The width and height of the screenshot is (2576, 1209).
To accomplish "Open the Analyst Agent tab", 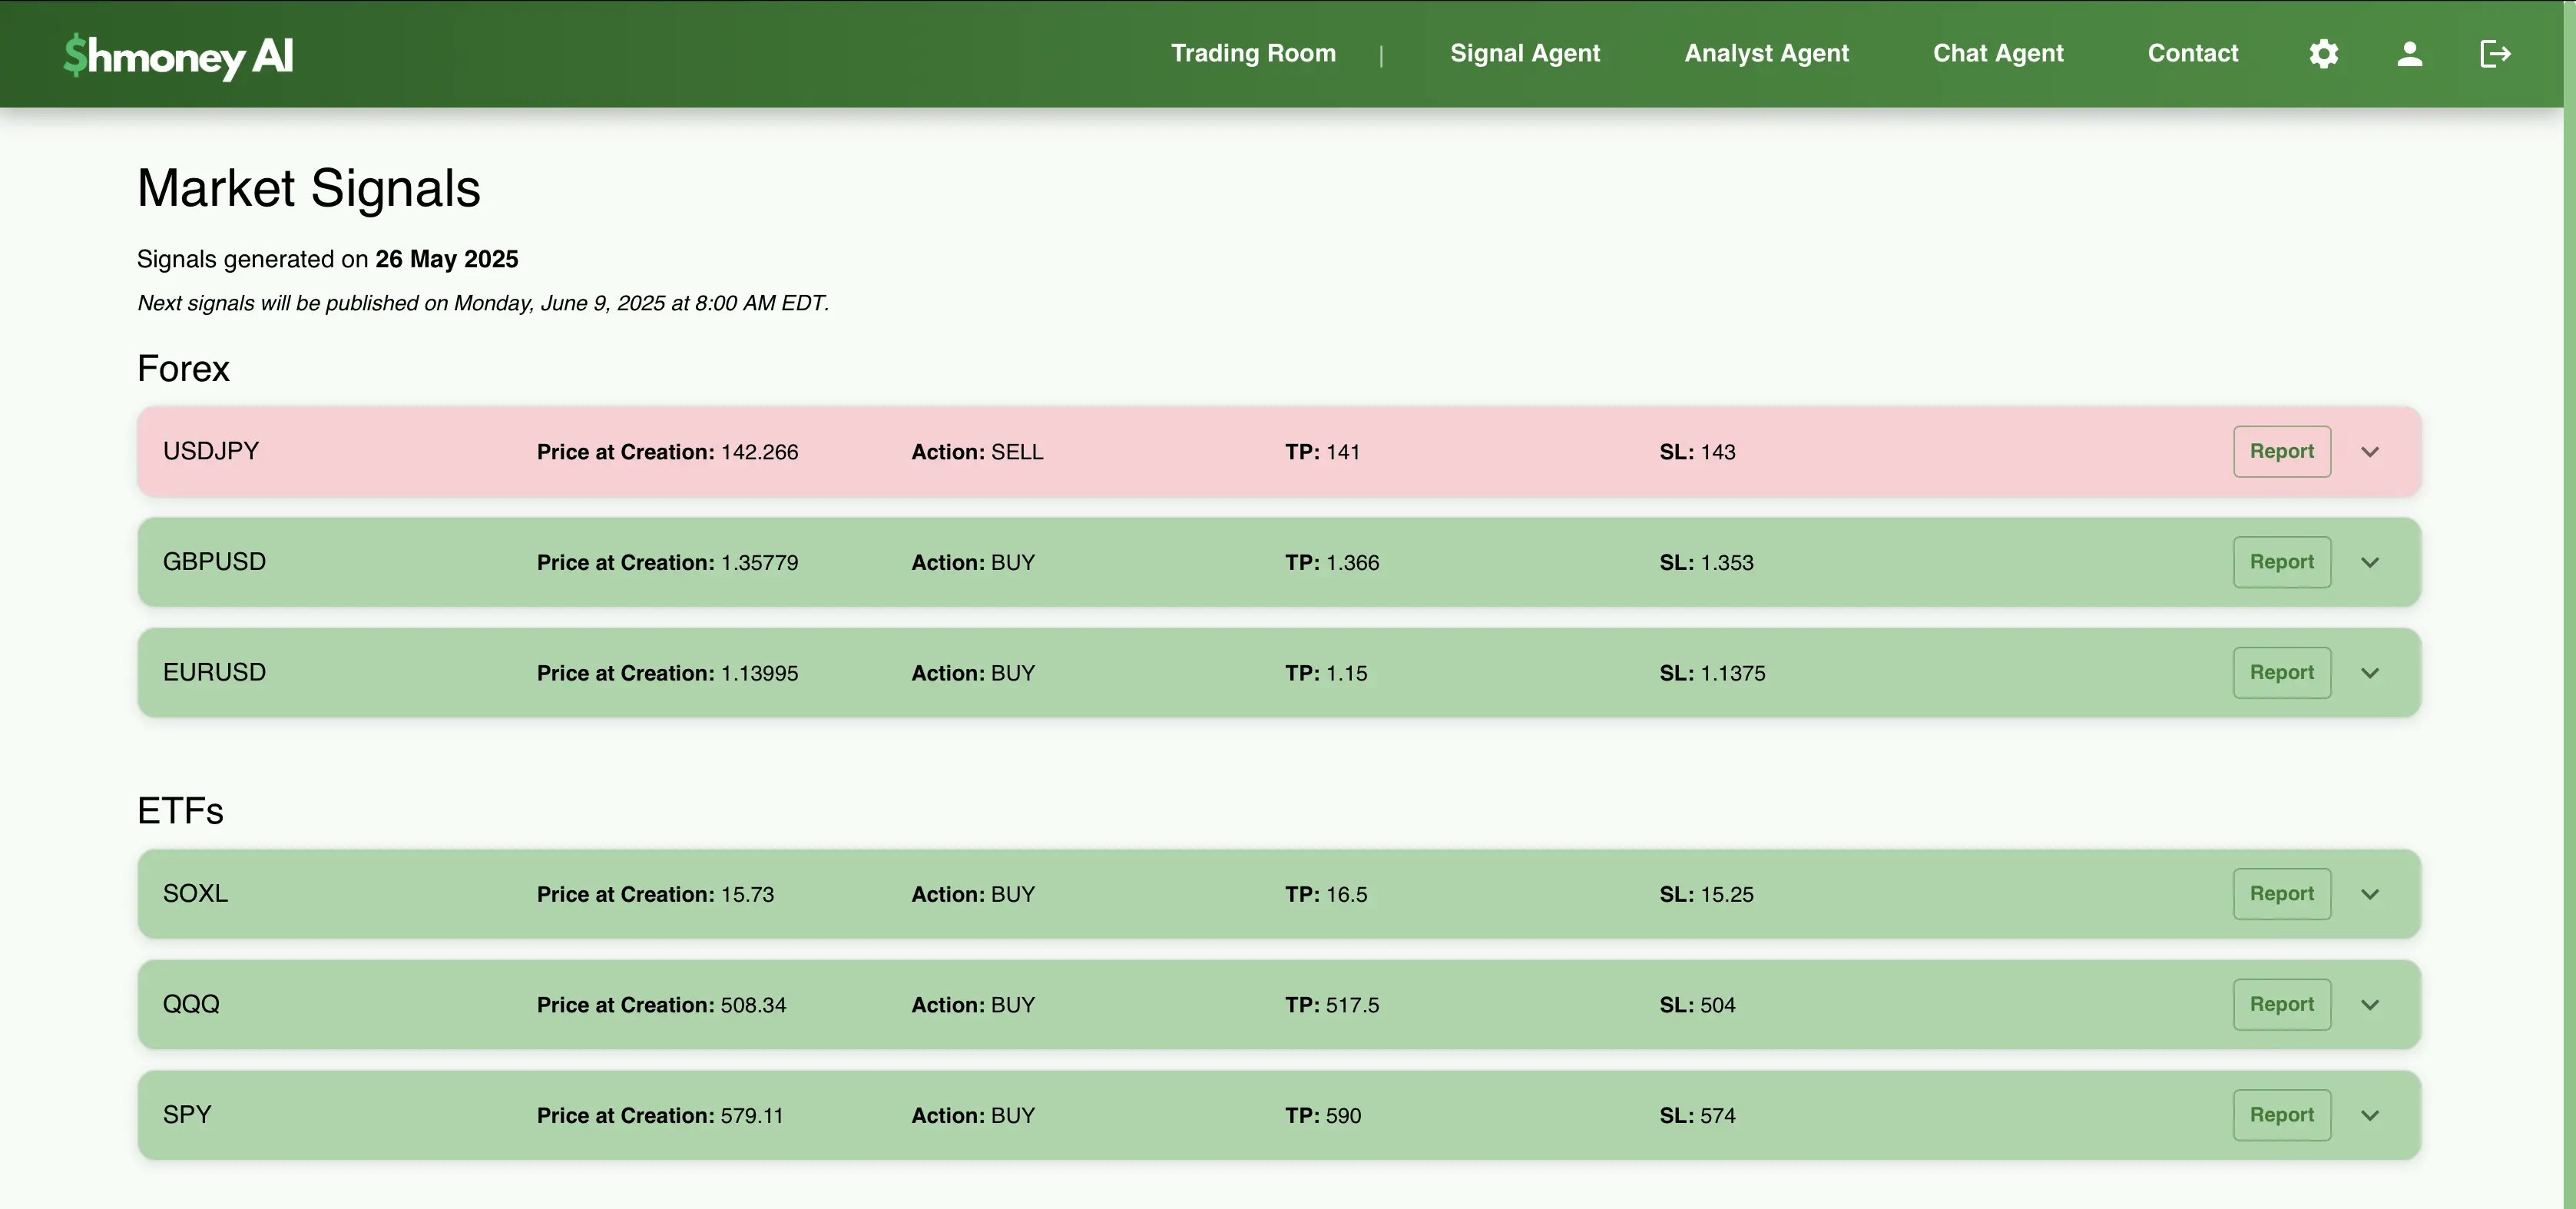I will coord(1766,53).
